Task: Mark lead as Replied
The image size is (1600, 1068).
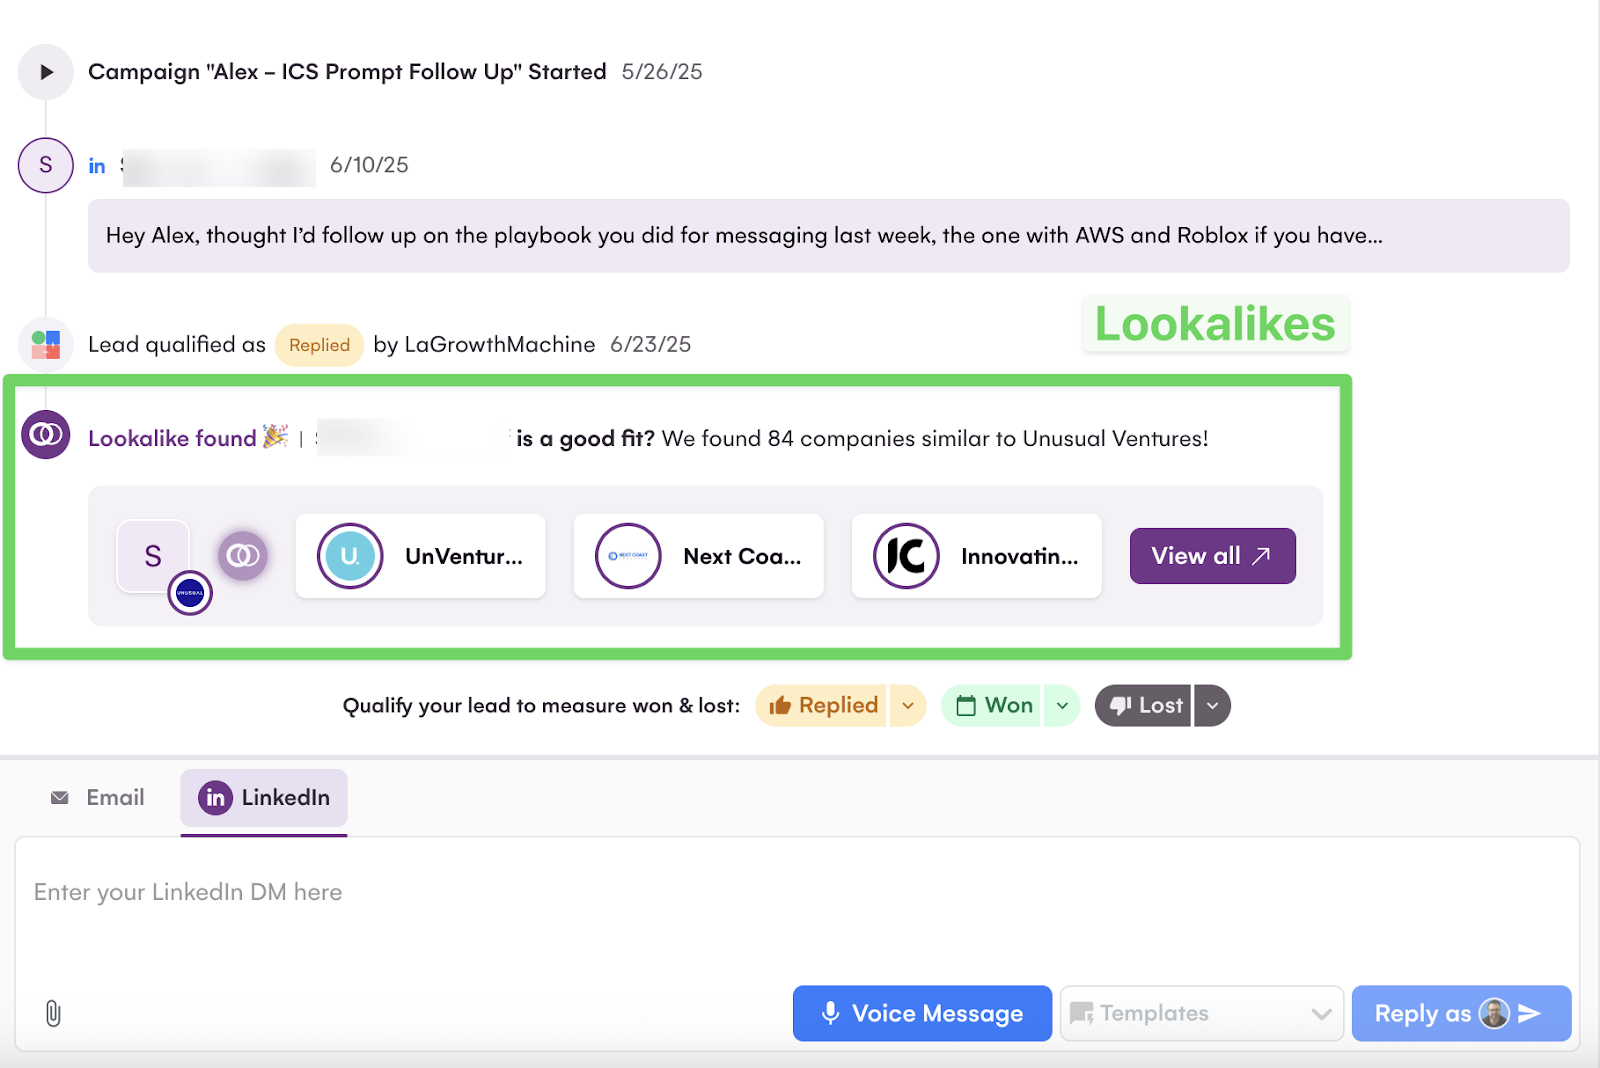Action: [823, 706]
